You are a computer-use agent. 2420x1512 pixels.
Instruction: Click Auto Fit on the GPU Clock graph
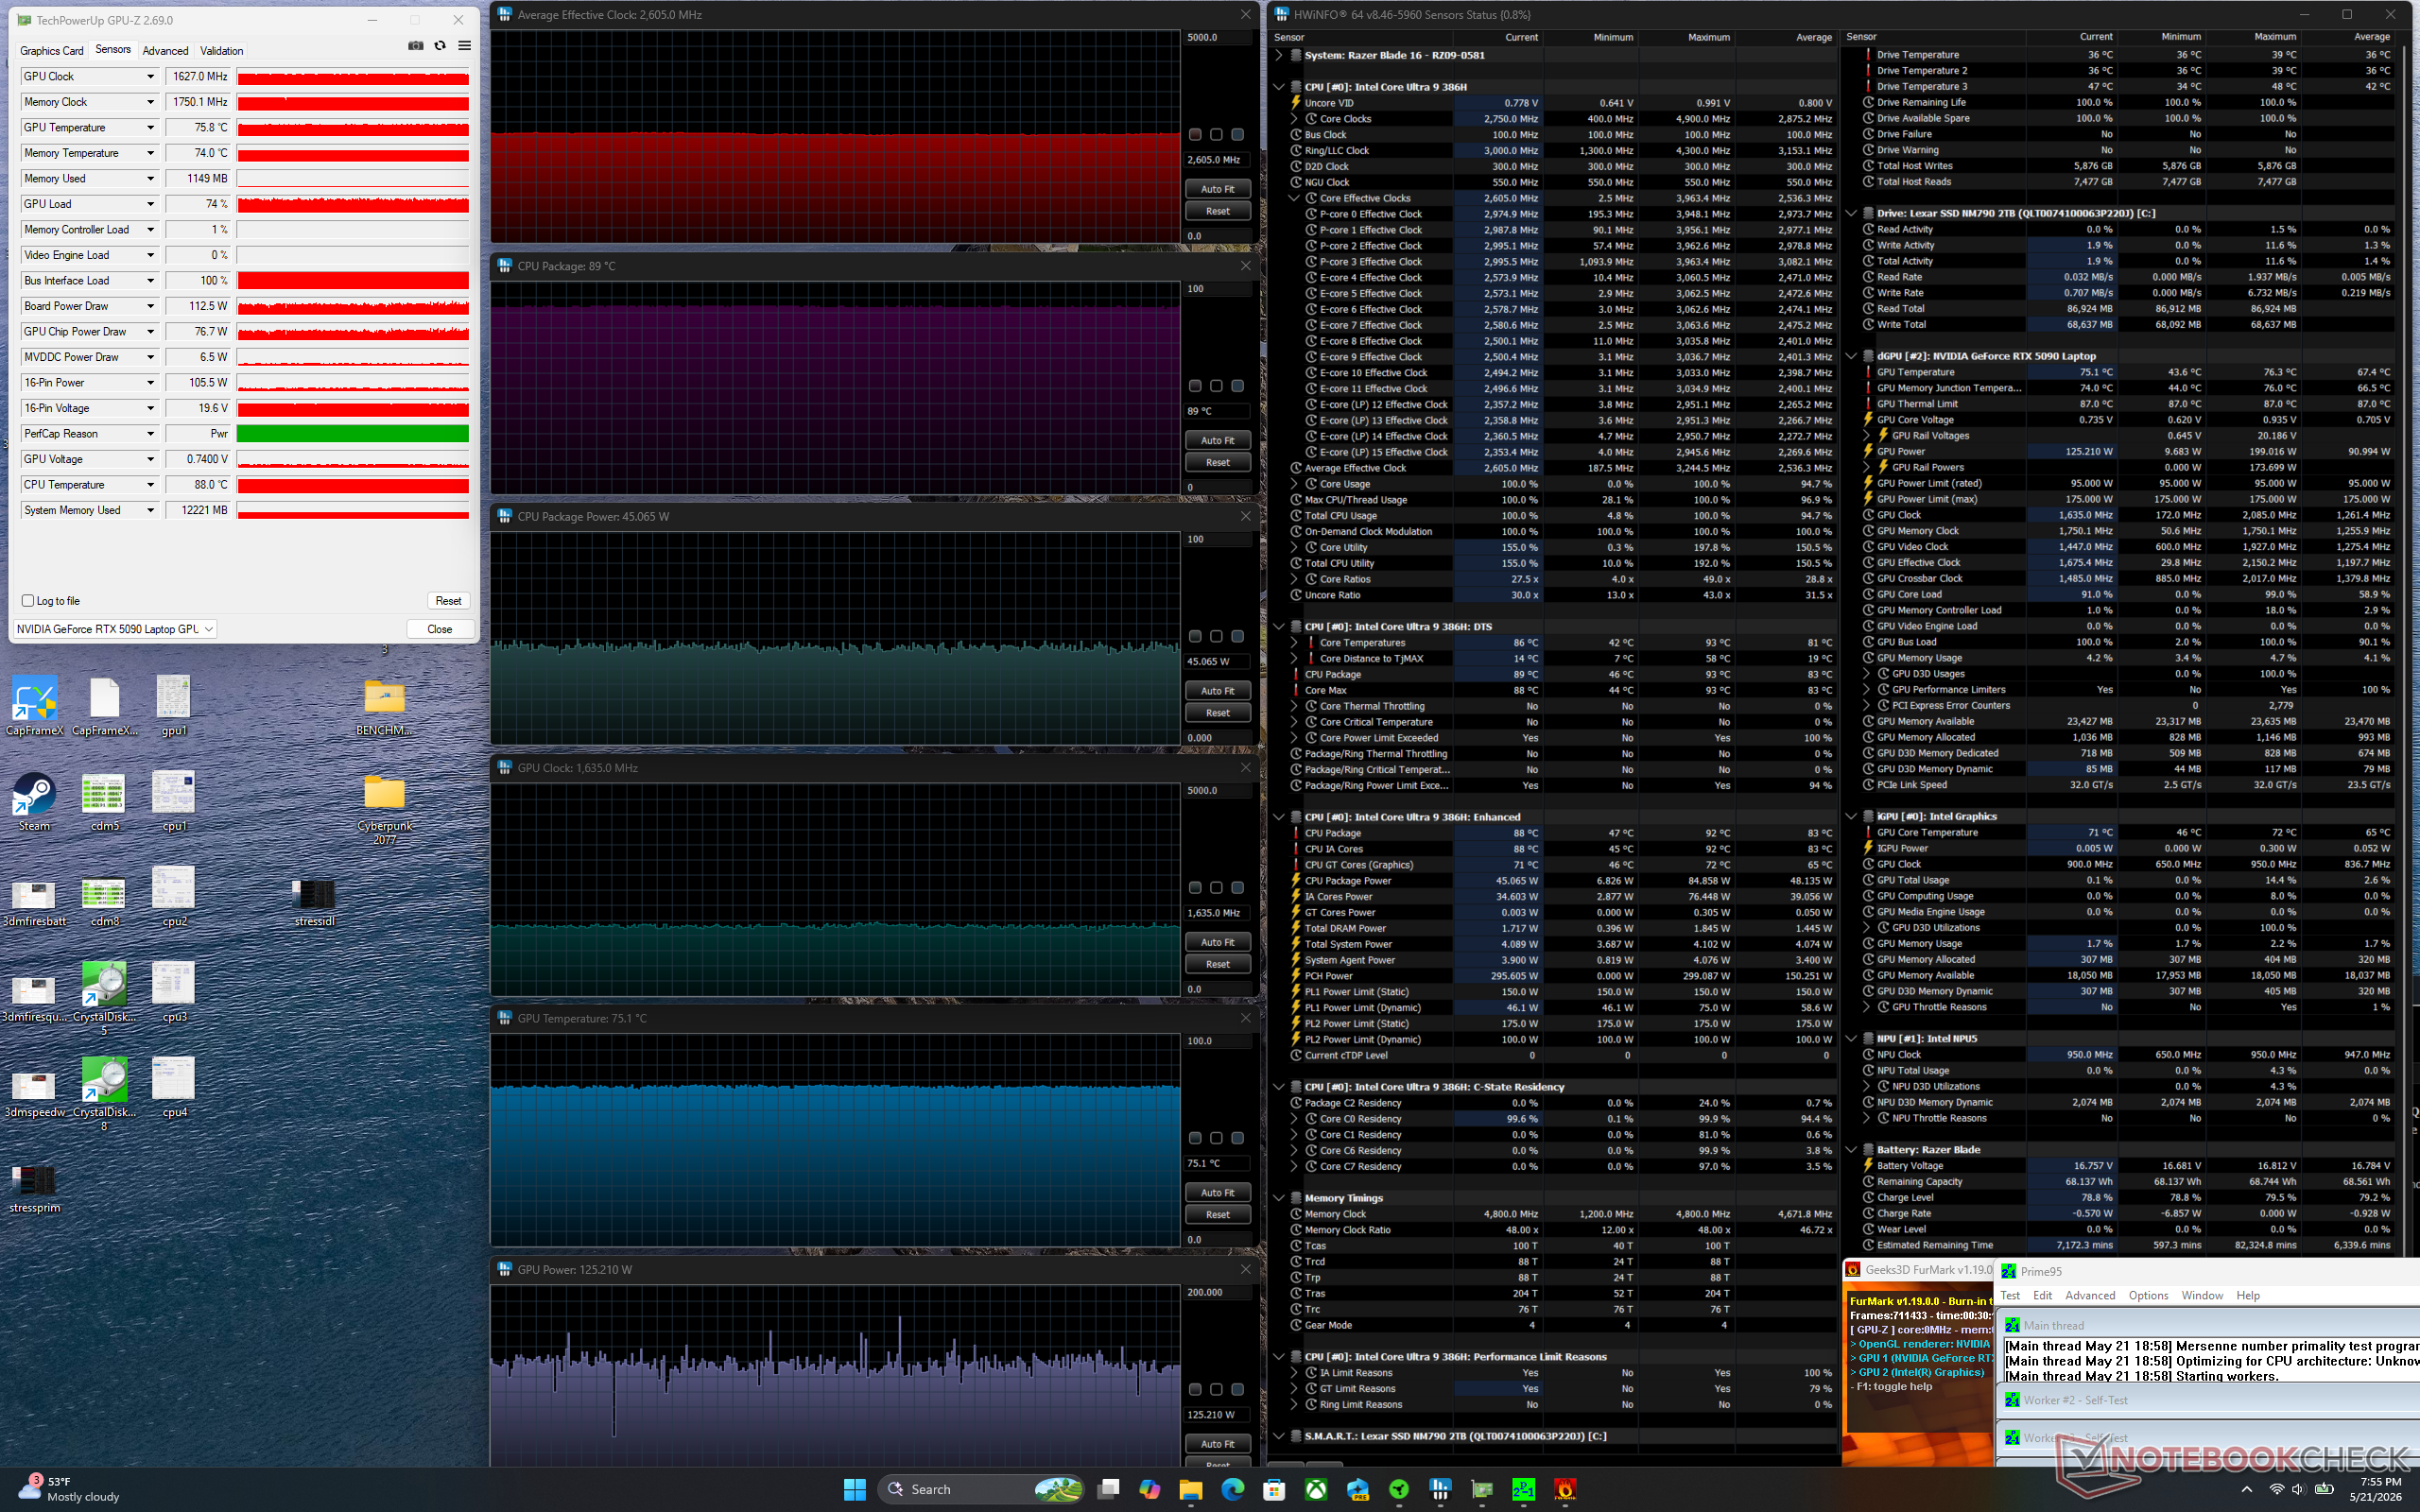(x=1217, y=942)
